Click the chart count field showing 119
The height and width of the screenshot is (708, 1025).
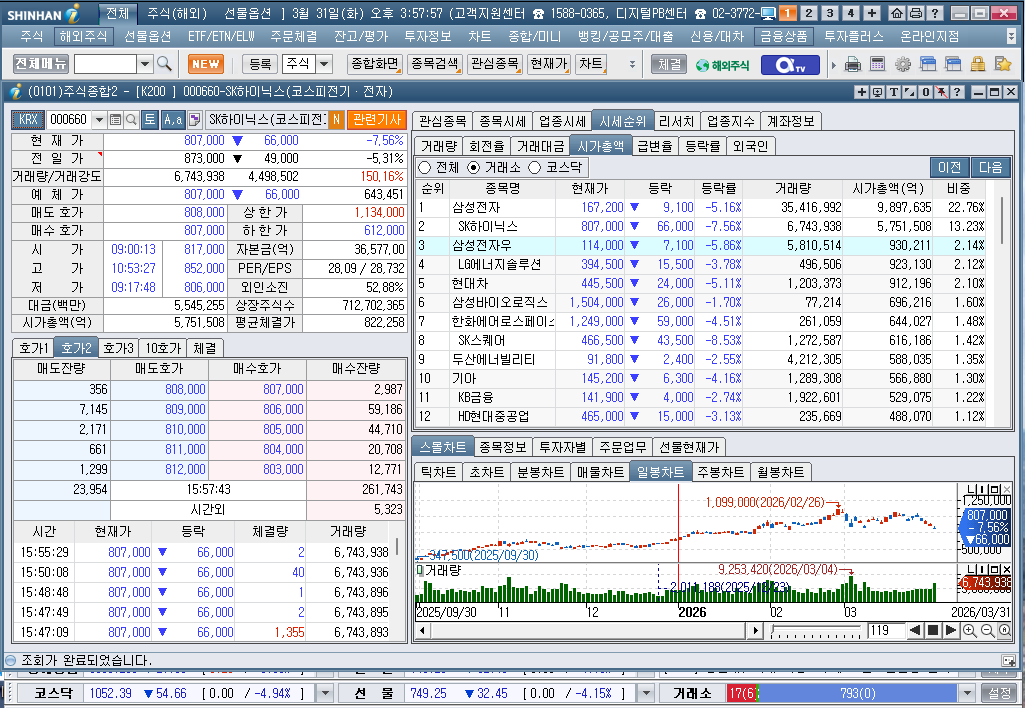pos(885,630)
